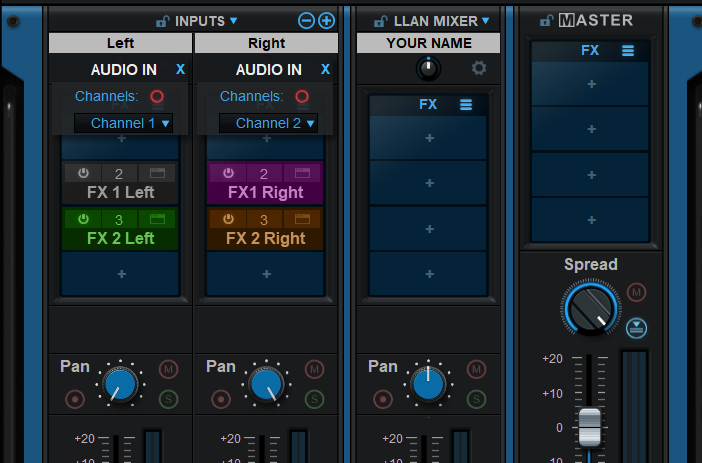The height and width of the screenshot is (463, 702).
Task: Select the FX1 Right plugin name
Action: click(x=265, y=193)
